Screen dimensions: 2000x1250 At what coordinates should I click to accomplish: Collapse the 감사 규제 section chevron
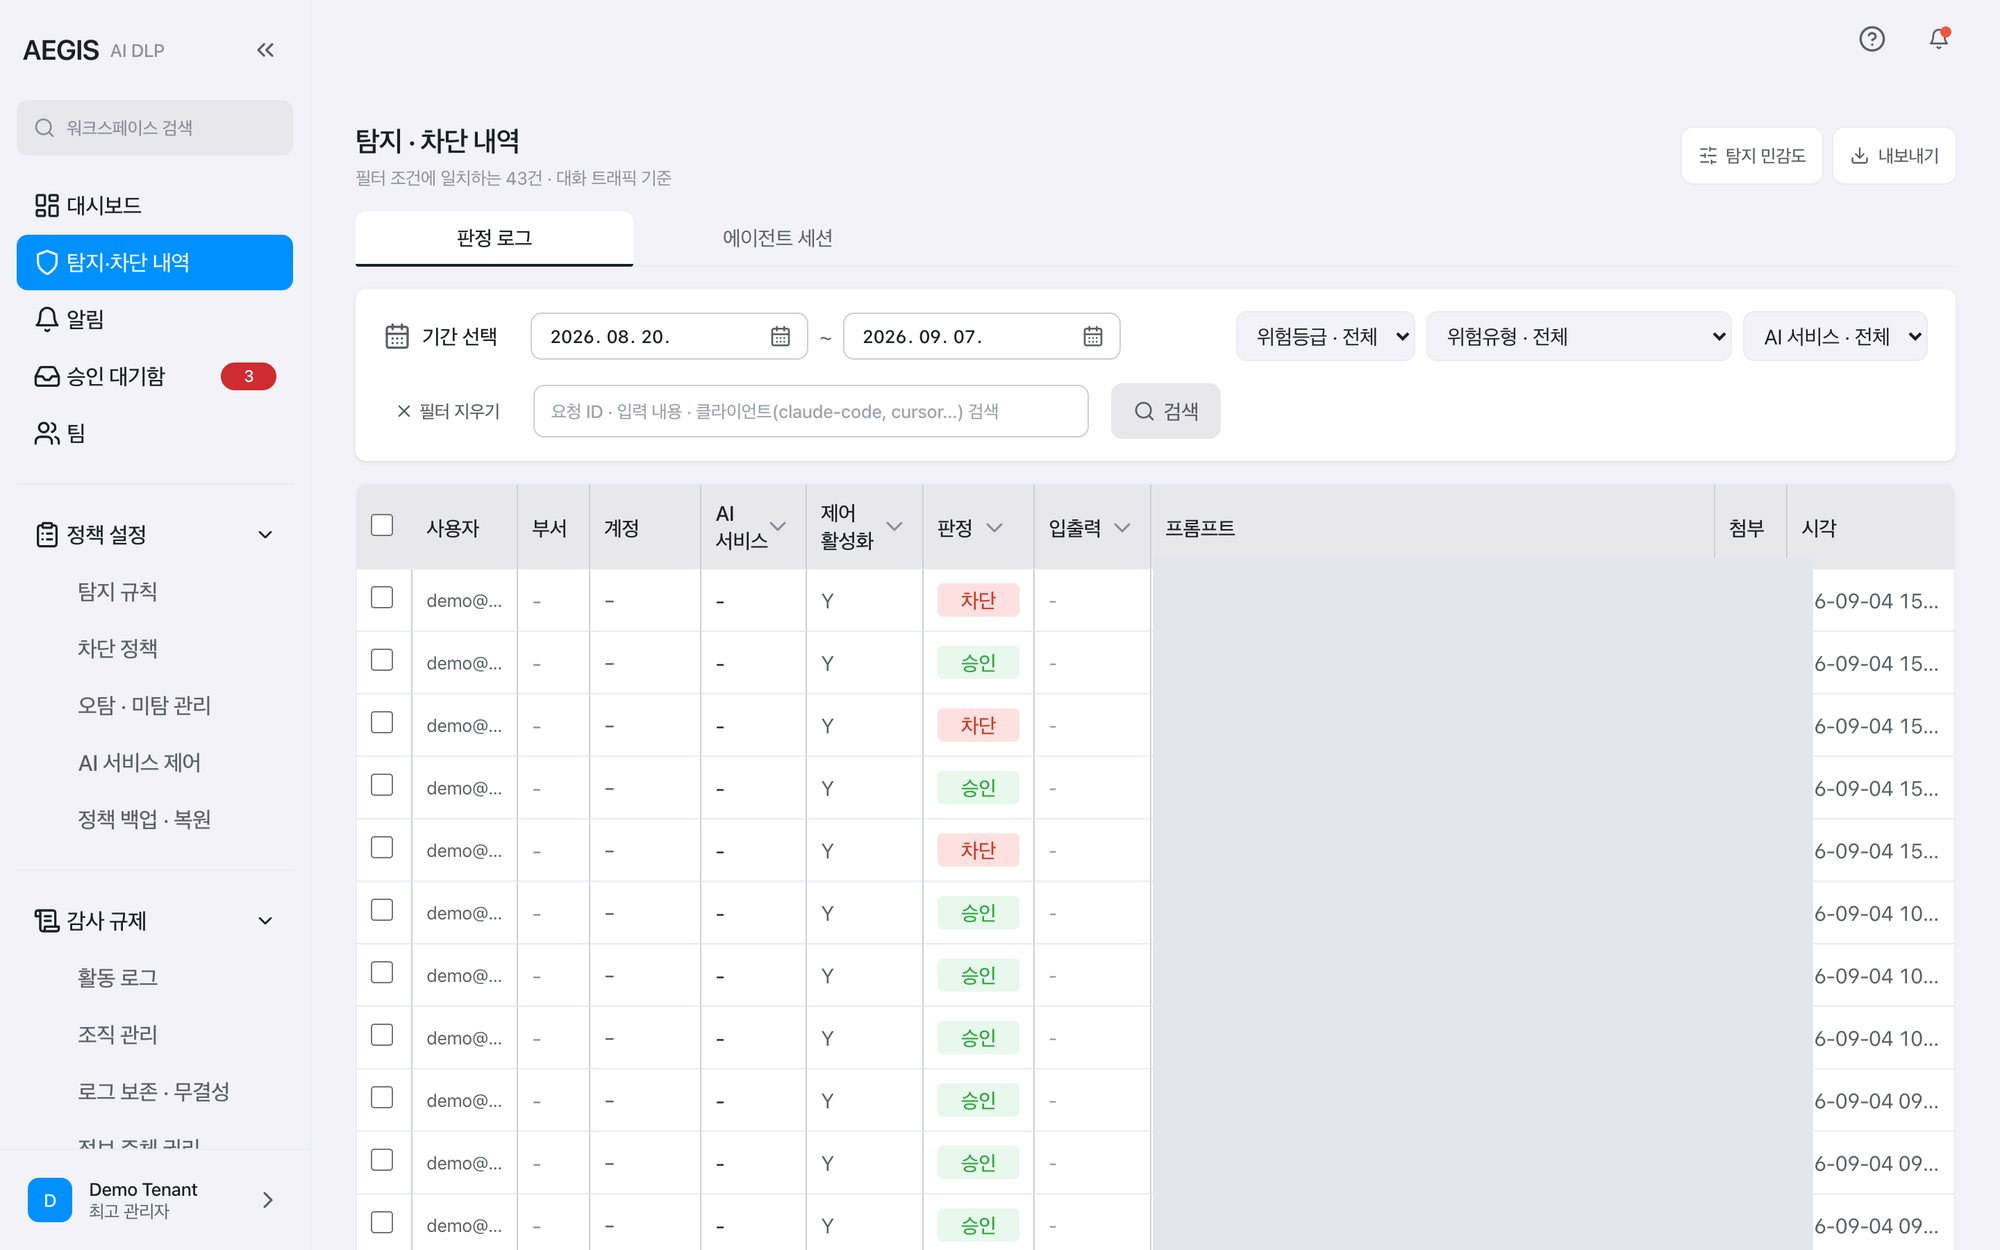pos(265,921)
